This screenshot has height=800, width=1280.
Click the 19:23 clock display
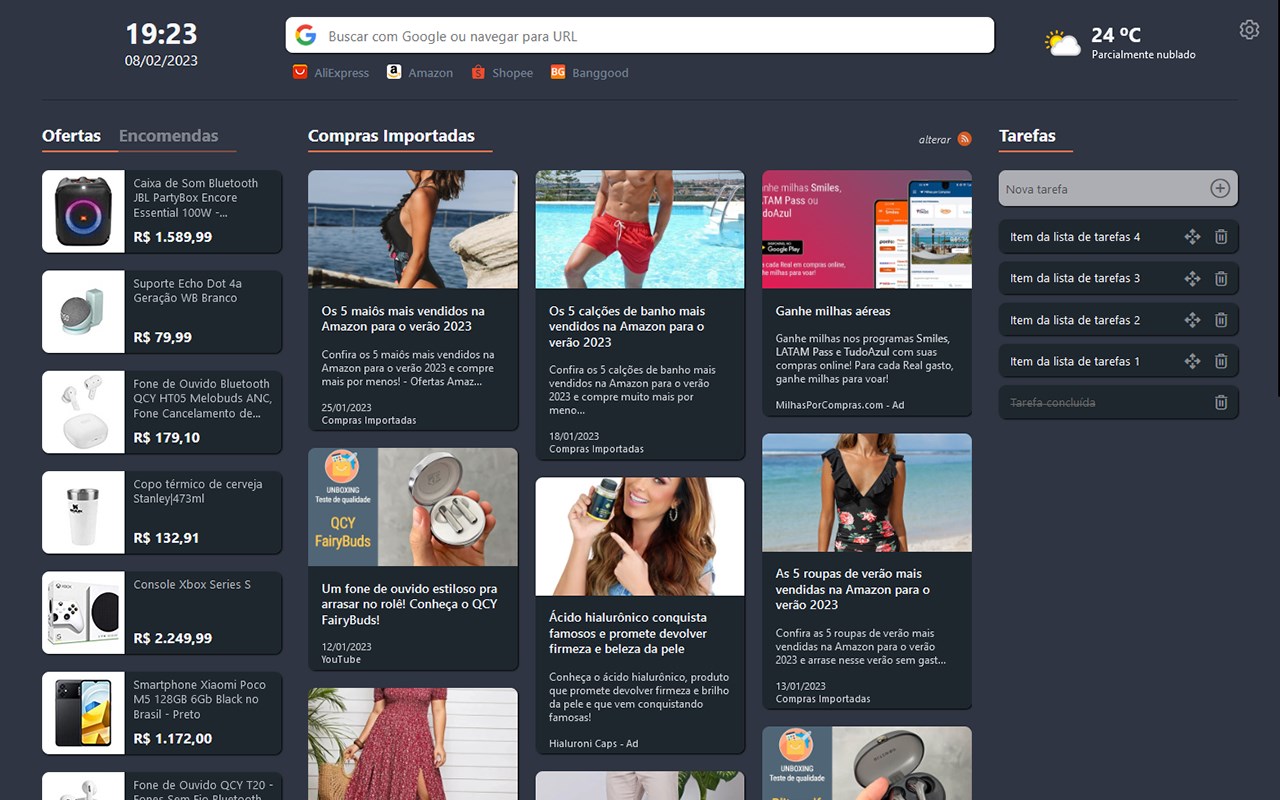pos(161,34)
